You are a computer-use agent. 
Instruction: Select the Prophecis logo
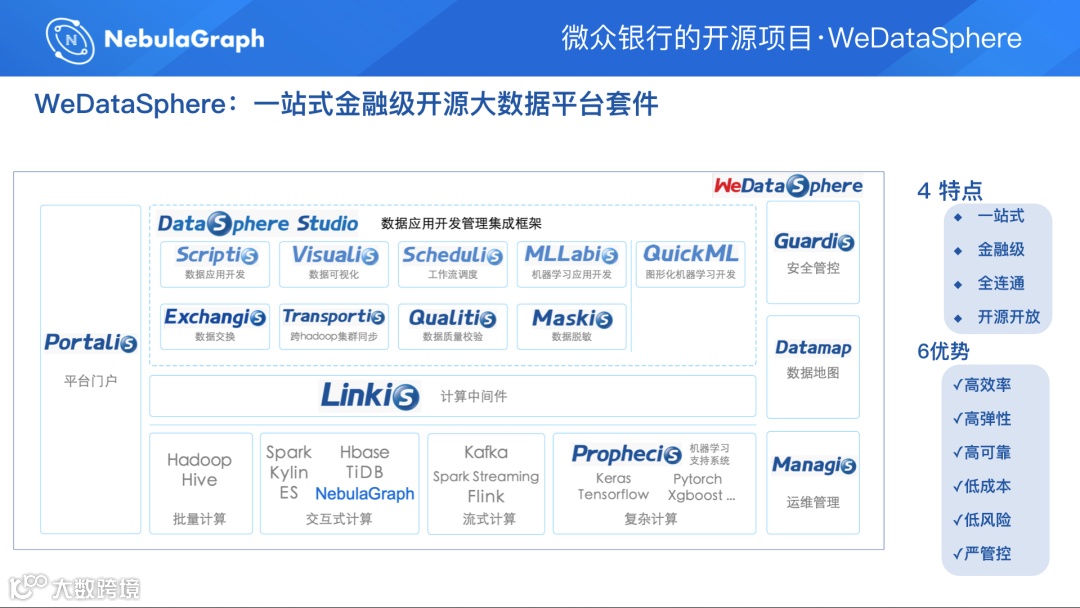pos(627,454)
